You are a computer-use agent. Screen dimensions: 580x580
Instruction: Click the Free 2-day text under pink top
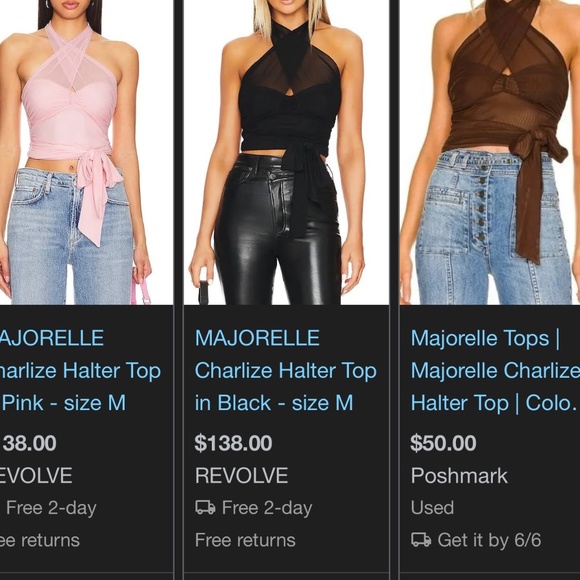(51, 508)
